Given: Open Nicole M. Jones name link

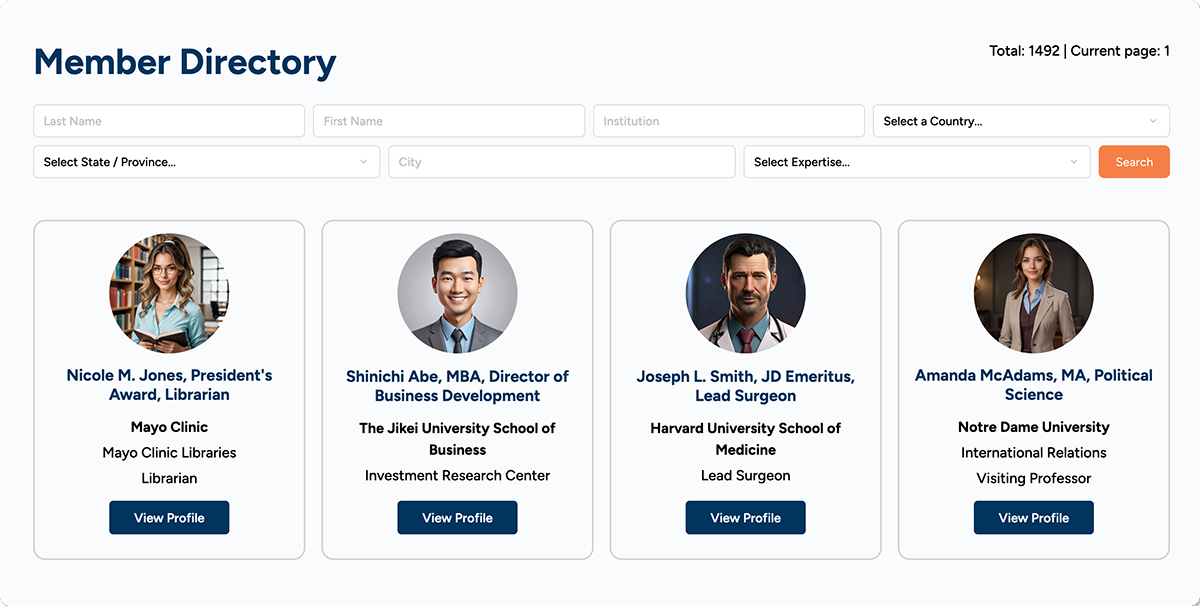Looking at the screenshot, I should pyautogui.click(x=169, y=385).
